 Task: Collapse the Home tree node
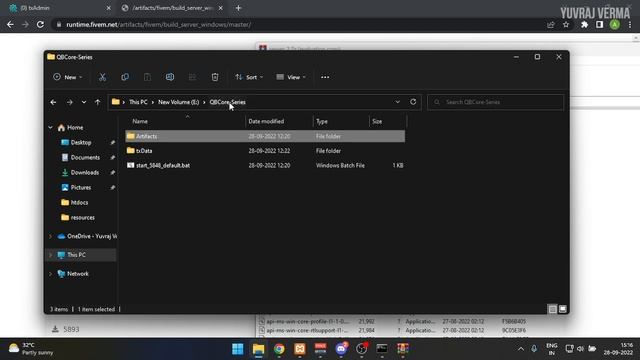tap(51, 128)
